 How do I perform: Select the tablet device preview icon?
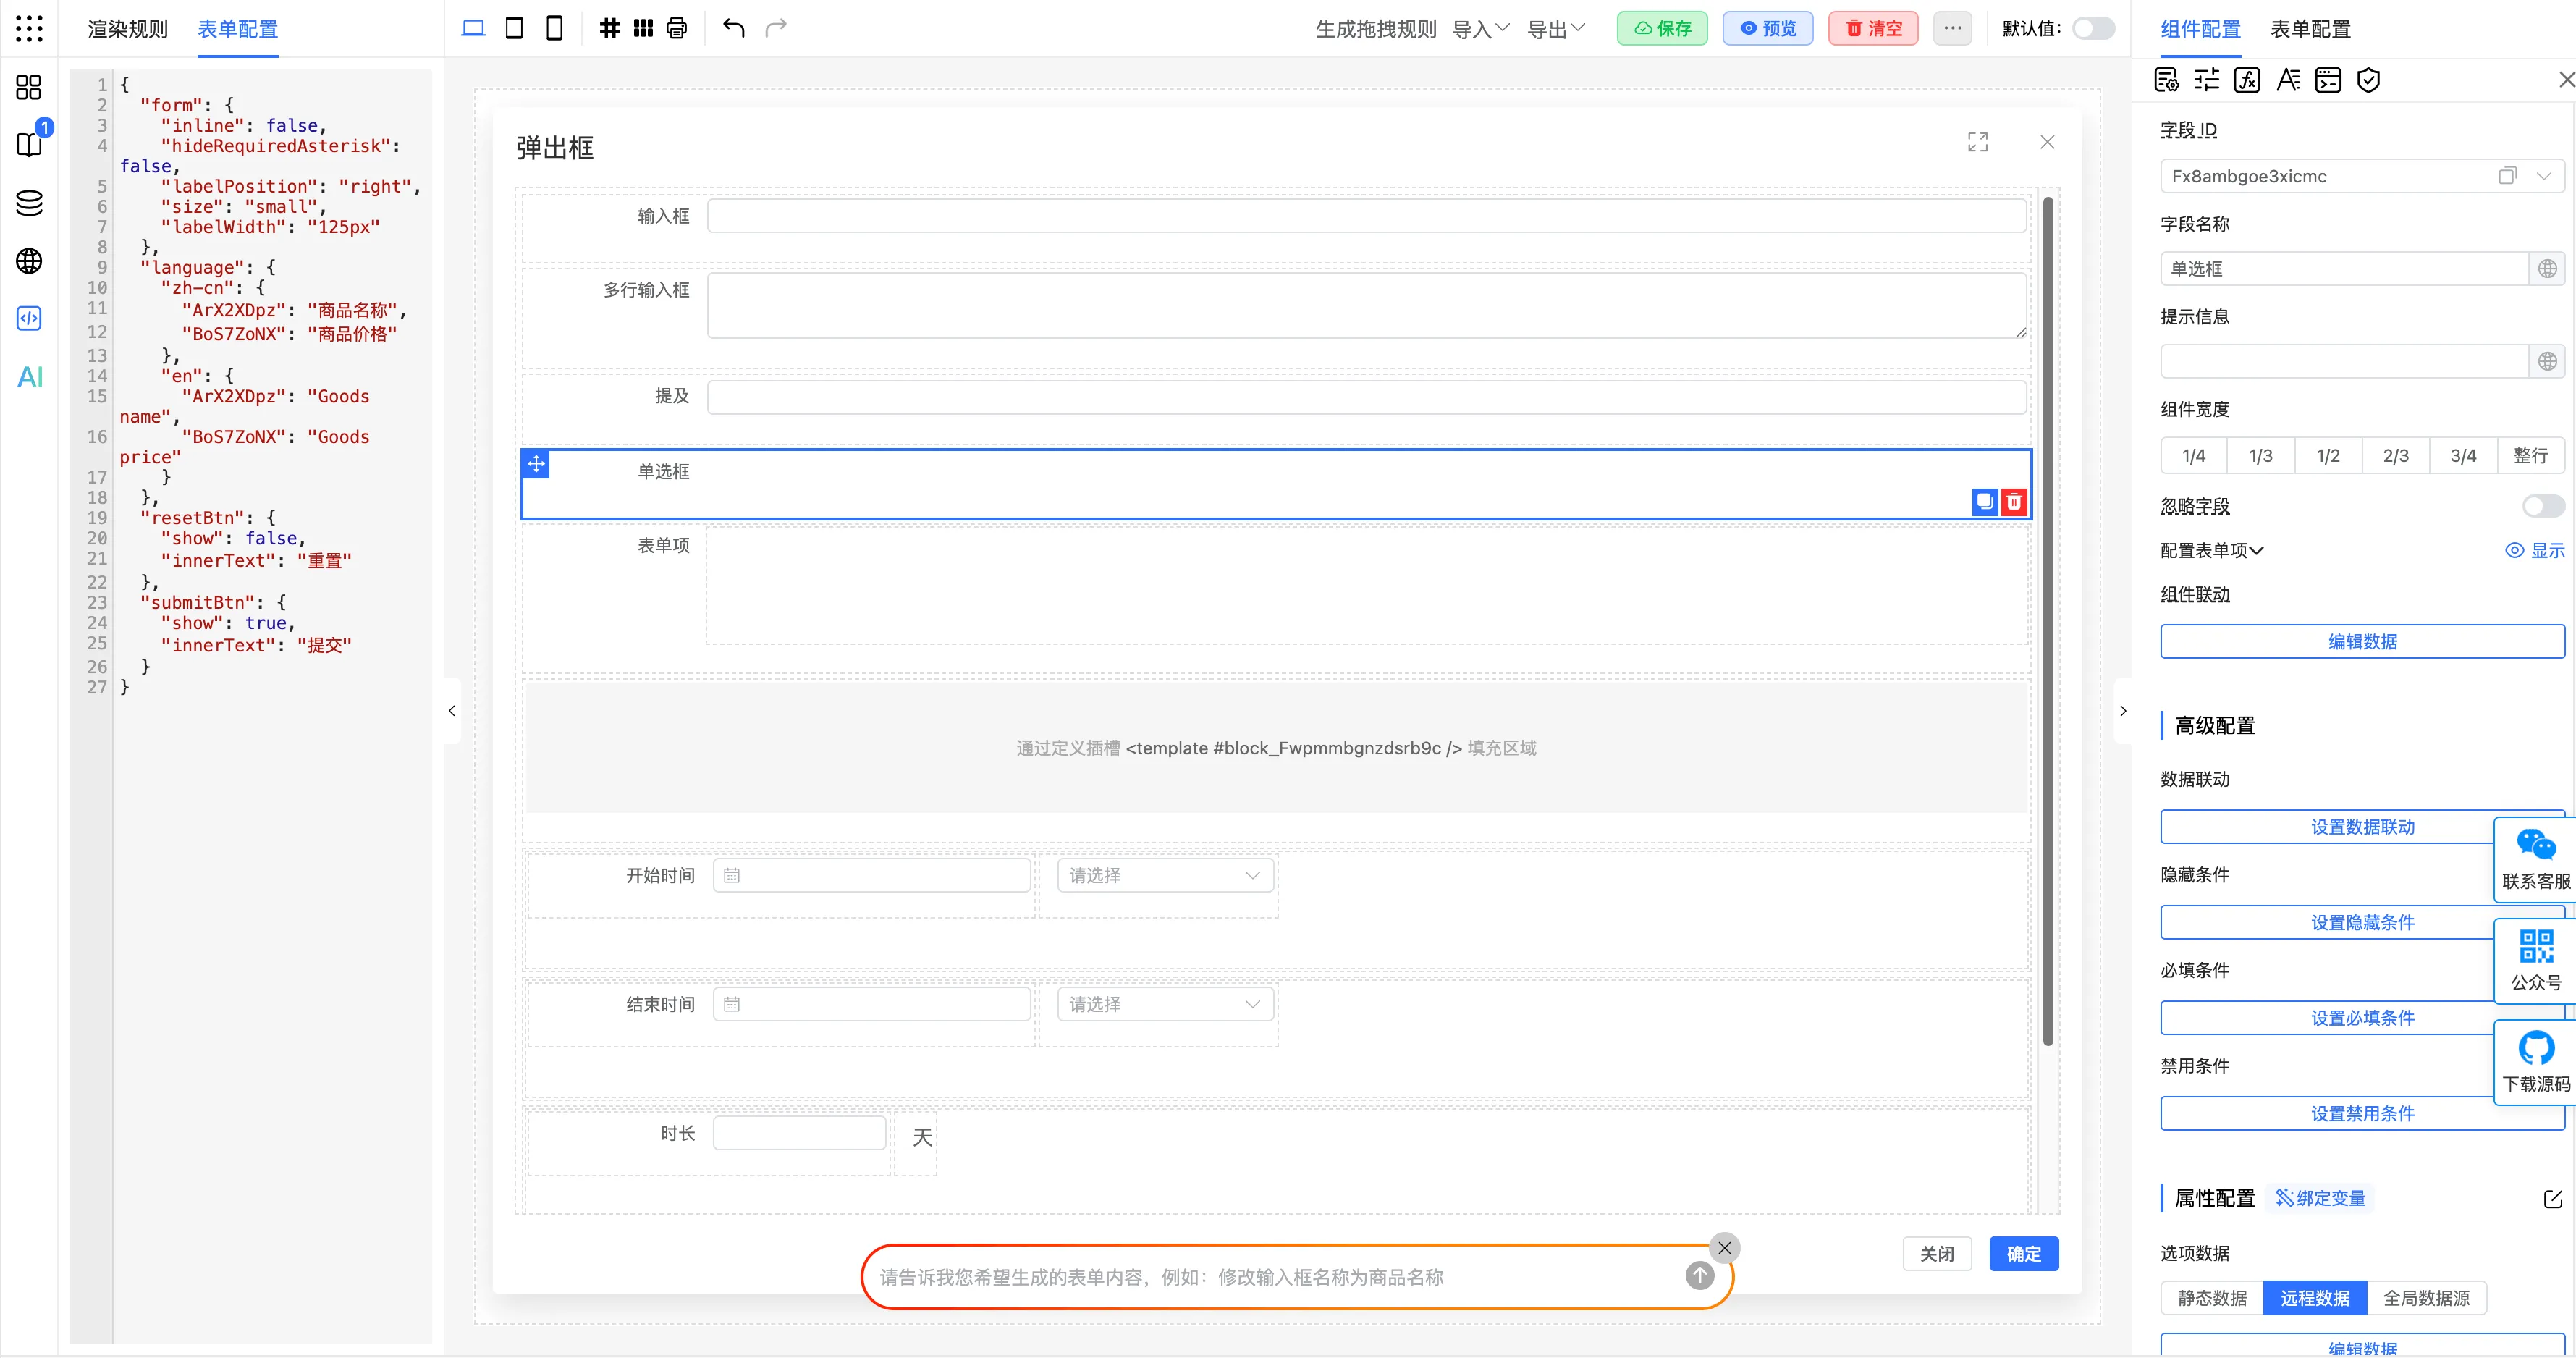pos(514,28)
